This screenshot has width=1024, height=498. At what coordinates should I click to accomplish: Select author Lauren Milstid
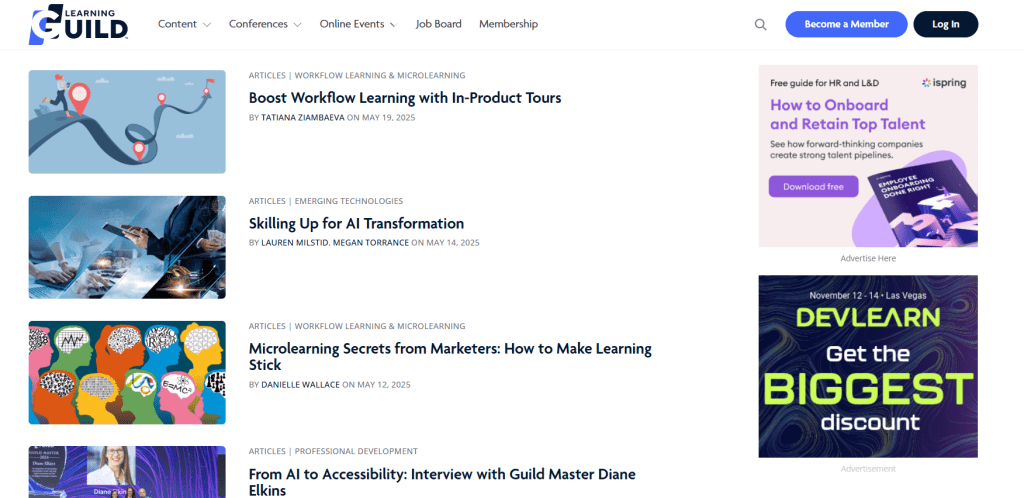(295, 243)
